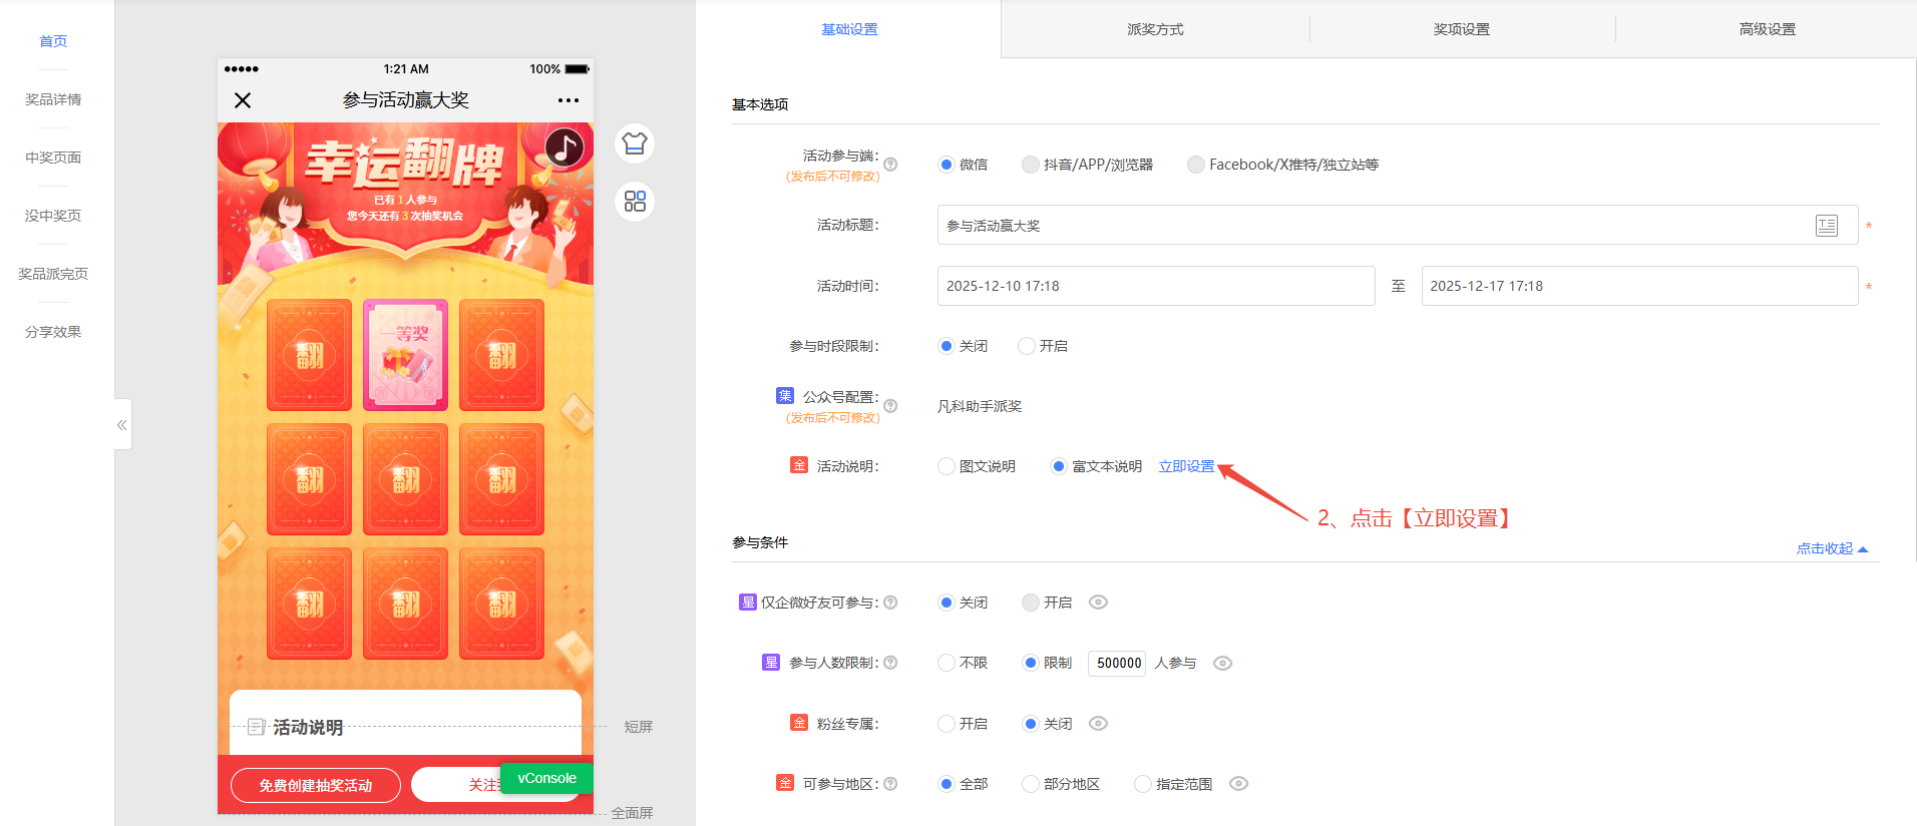Screen dimensions: 1917x826
Task: Open the skin (shirt) icon beside preview
Action: [x=634, y=144]
